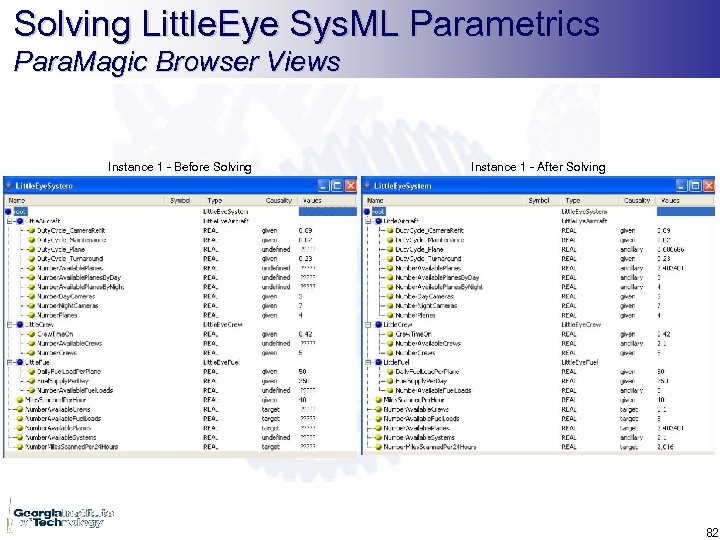Screen dimensions: 720x540
Task: Maximize the Before Solving LittleEyeSystem window
Action: click(x=338, y=186)
